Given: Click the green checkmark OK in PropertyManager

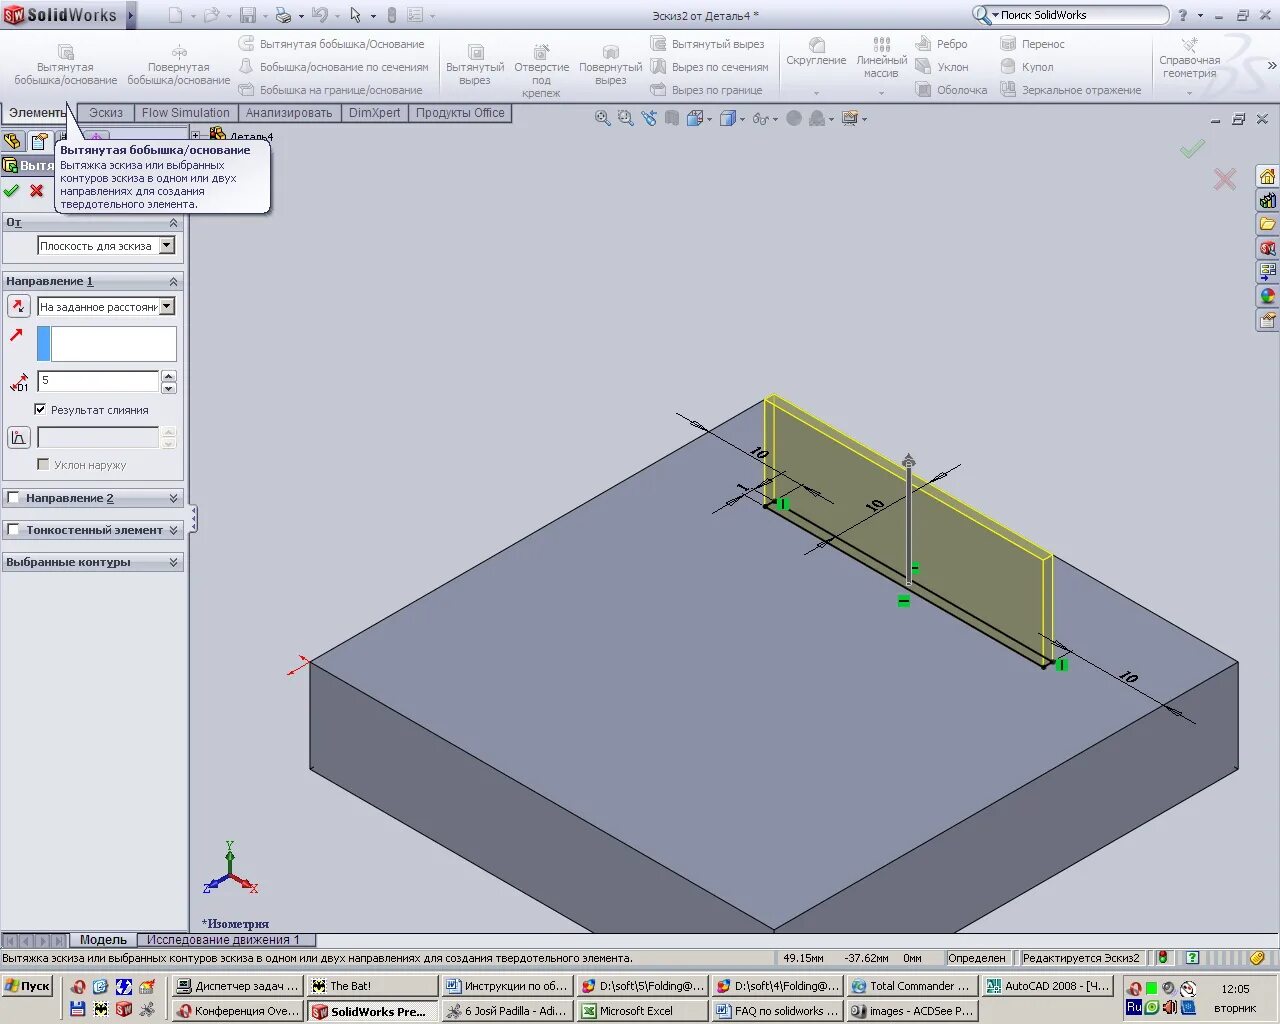Looking at the screenshot, I should tap(11, 190).
